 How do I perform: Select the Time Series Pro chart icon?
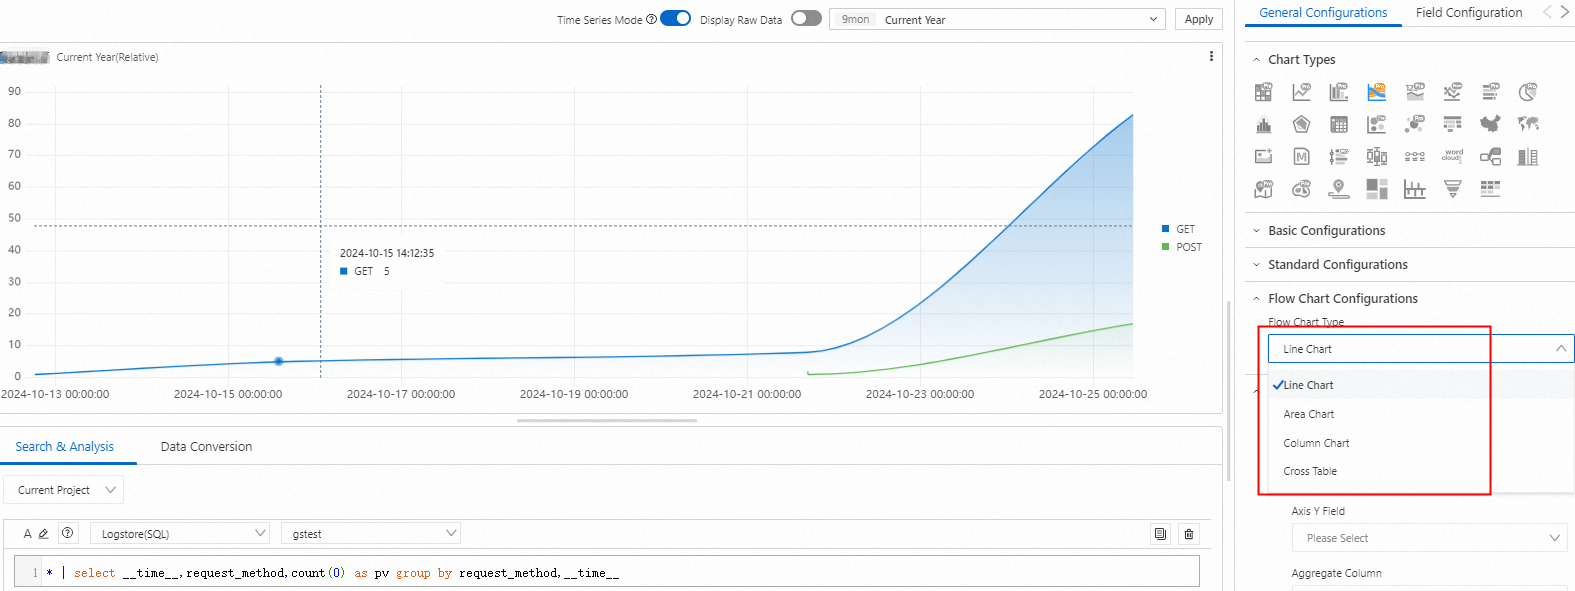coord(1453,92)
